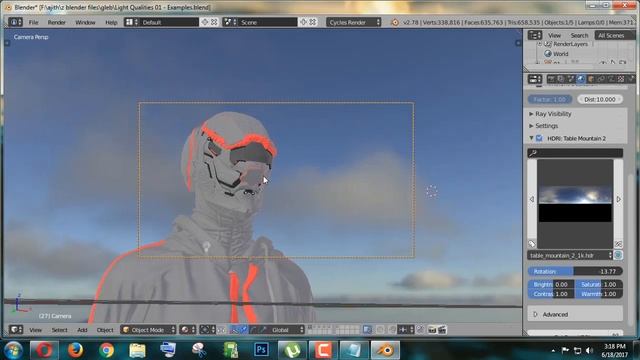Switch to the World properties tab

(580, 79)
